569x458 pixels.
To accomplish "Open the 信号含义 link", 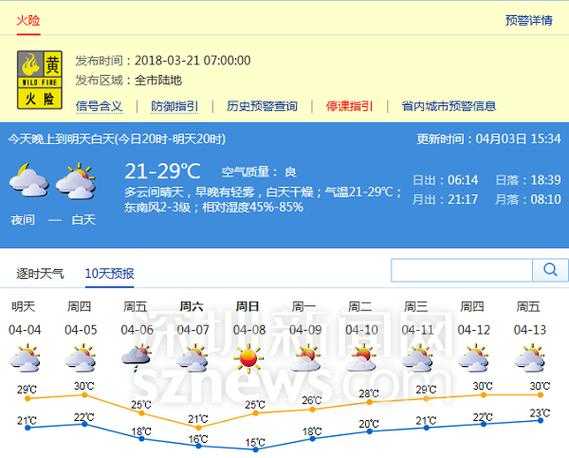I will click(x=99, y=106).
